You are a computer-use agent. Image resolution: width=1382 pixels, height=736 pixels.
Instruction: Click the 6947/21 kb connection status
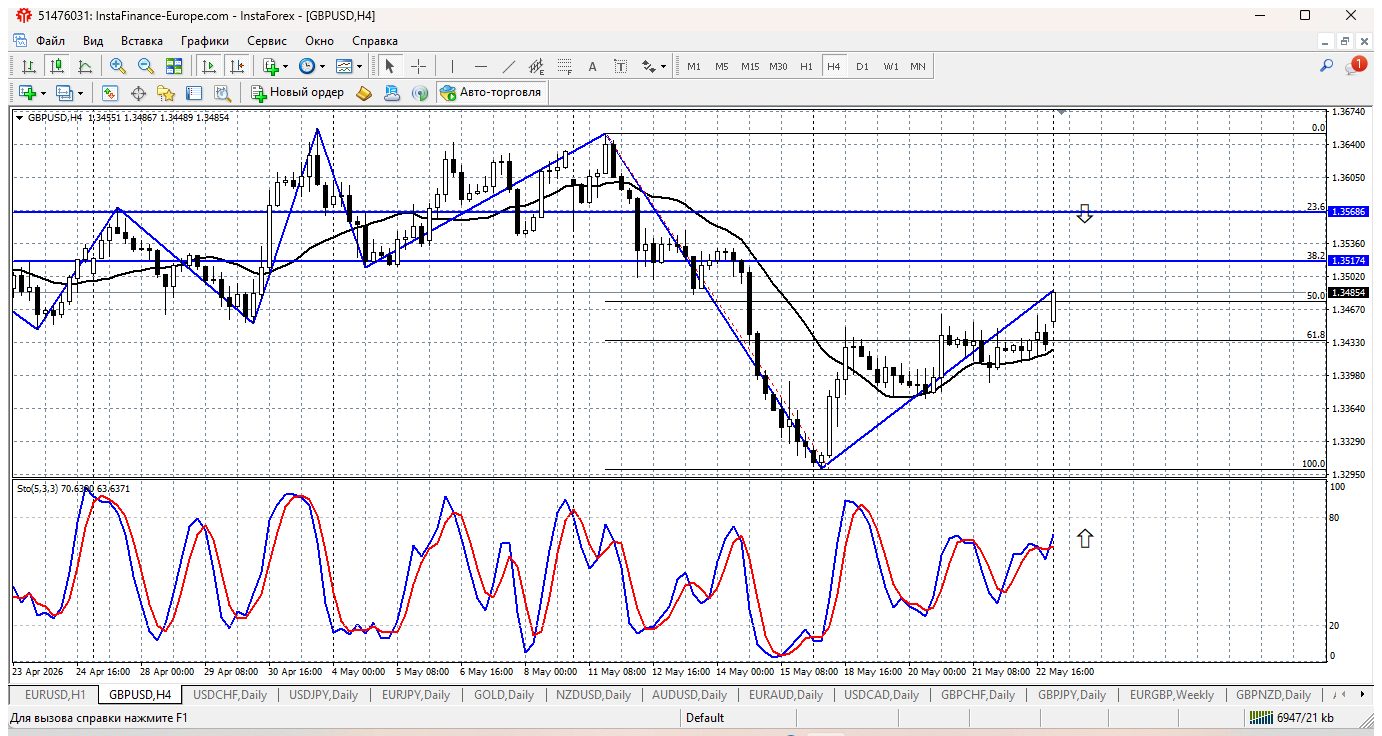[x=1289, y=717]
